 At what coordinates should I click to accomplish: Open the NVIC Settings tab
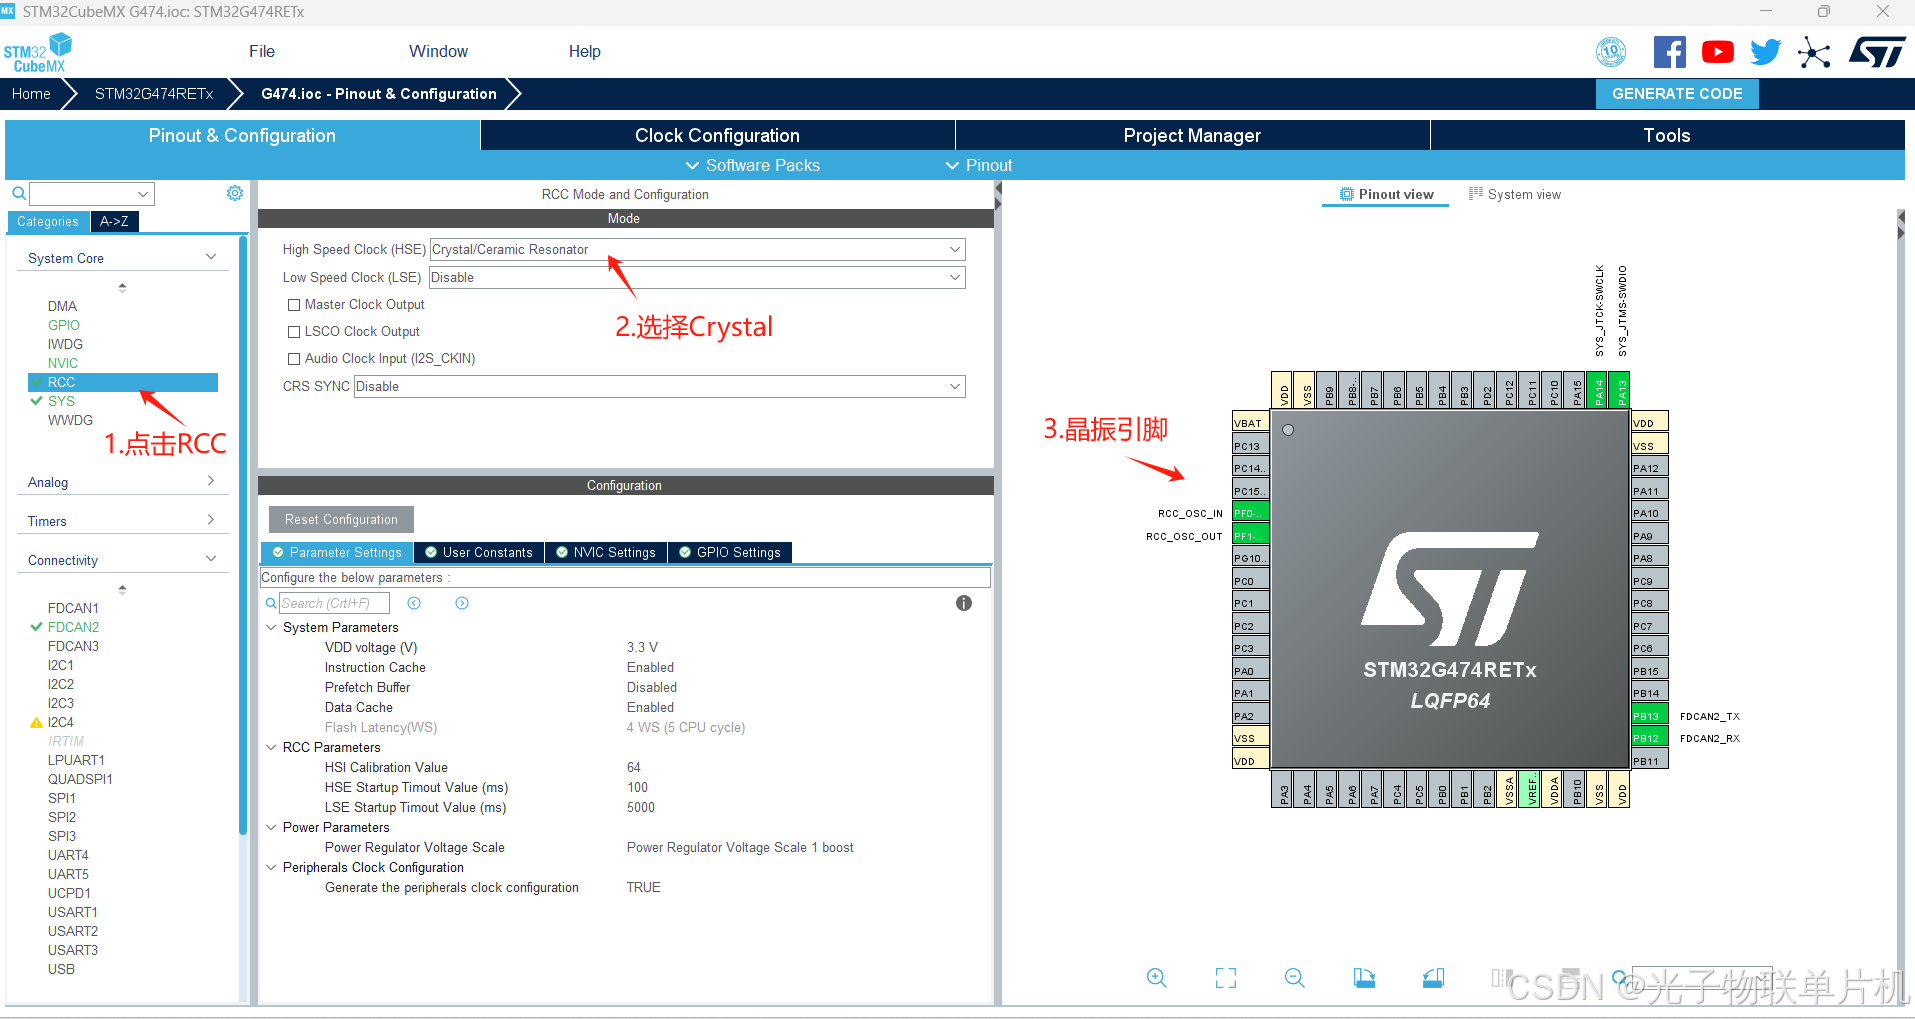[x=606, y=552]
